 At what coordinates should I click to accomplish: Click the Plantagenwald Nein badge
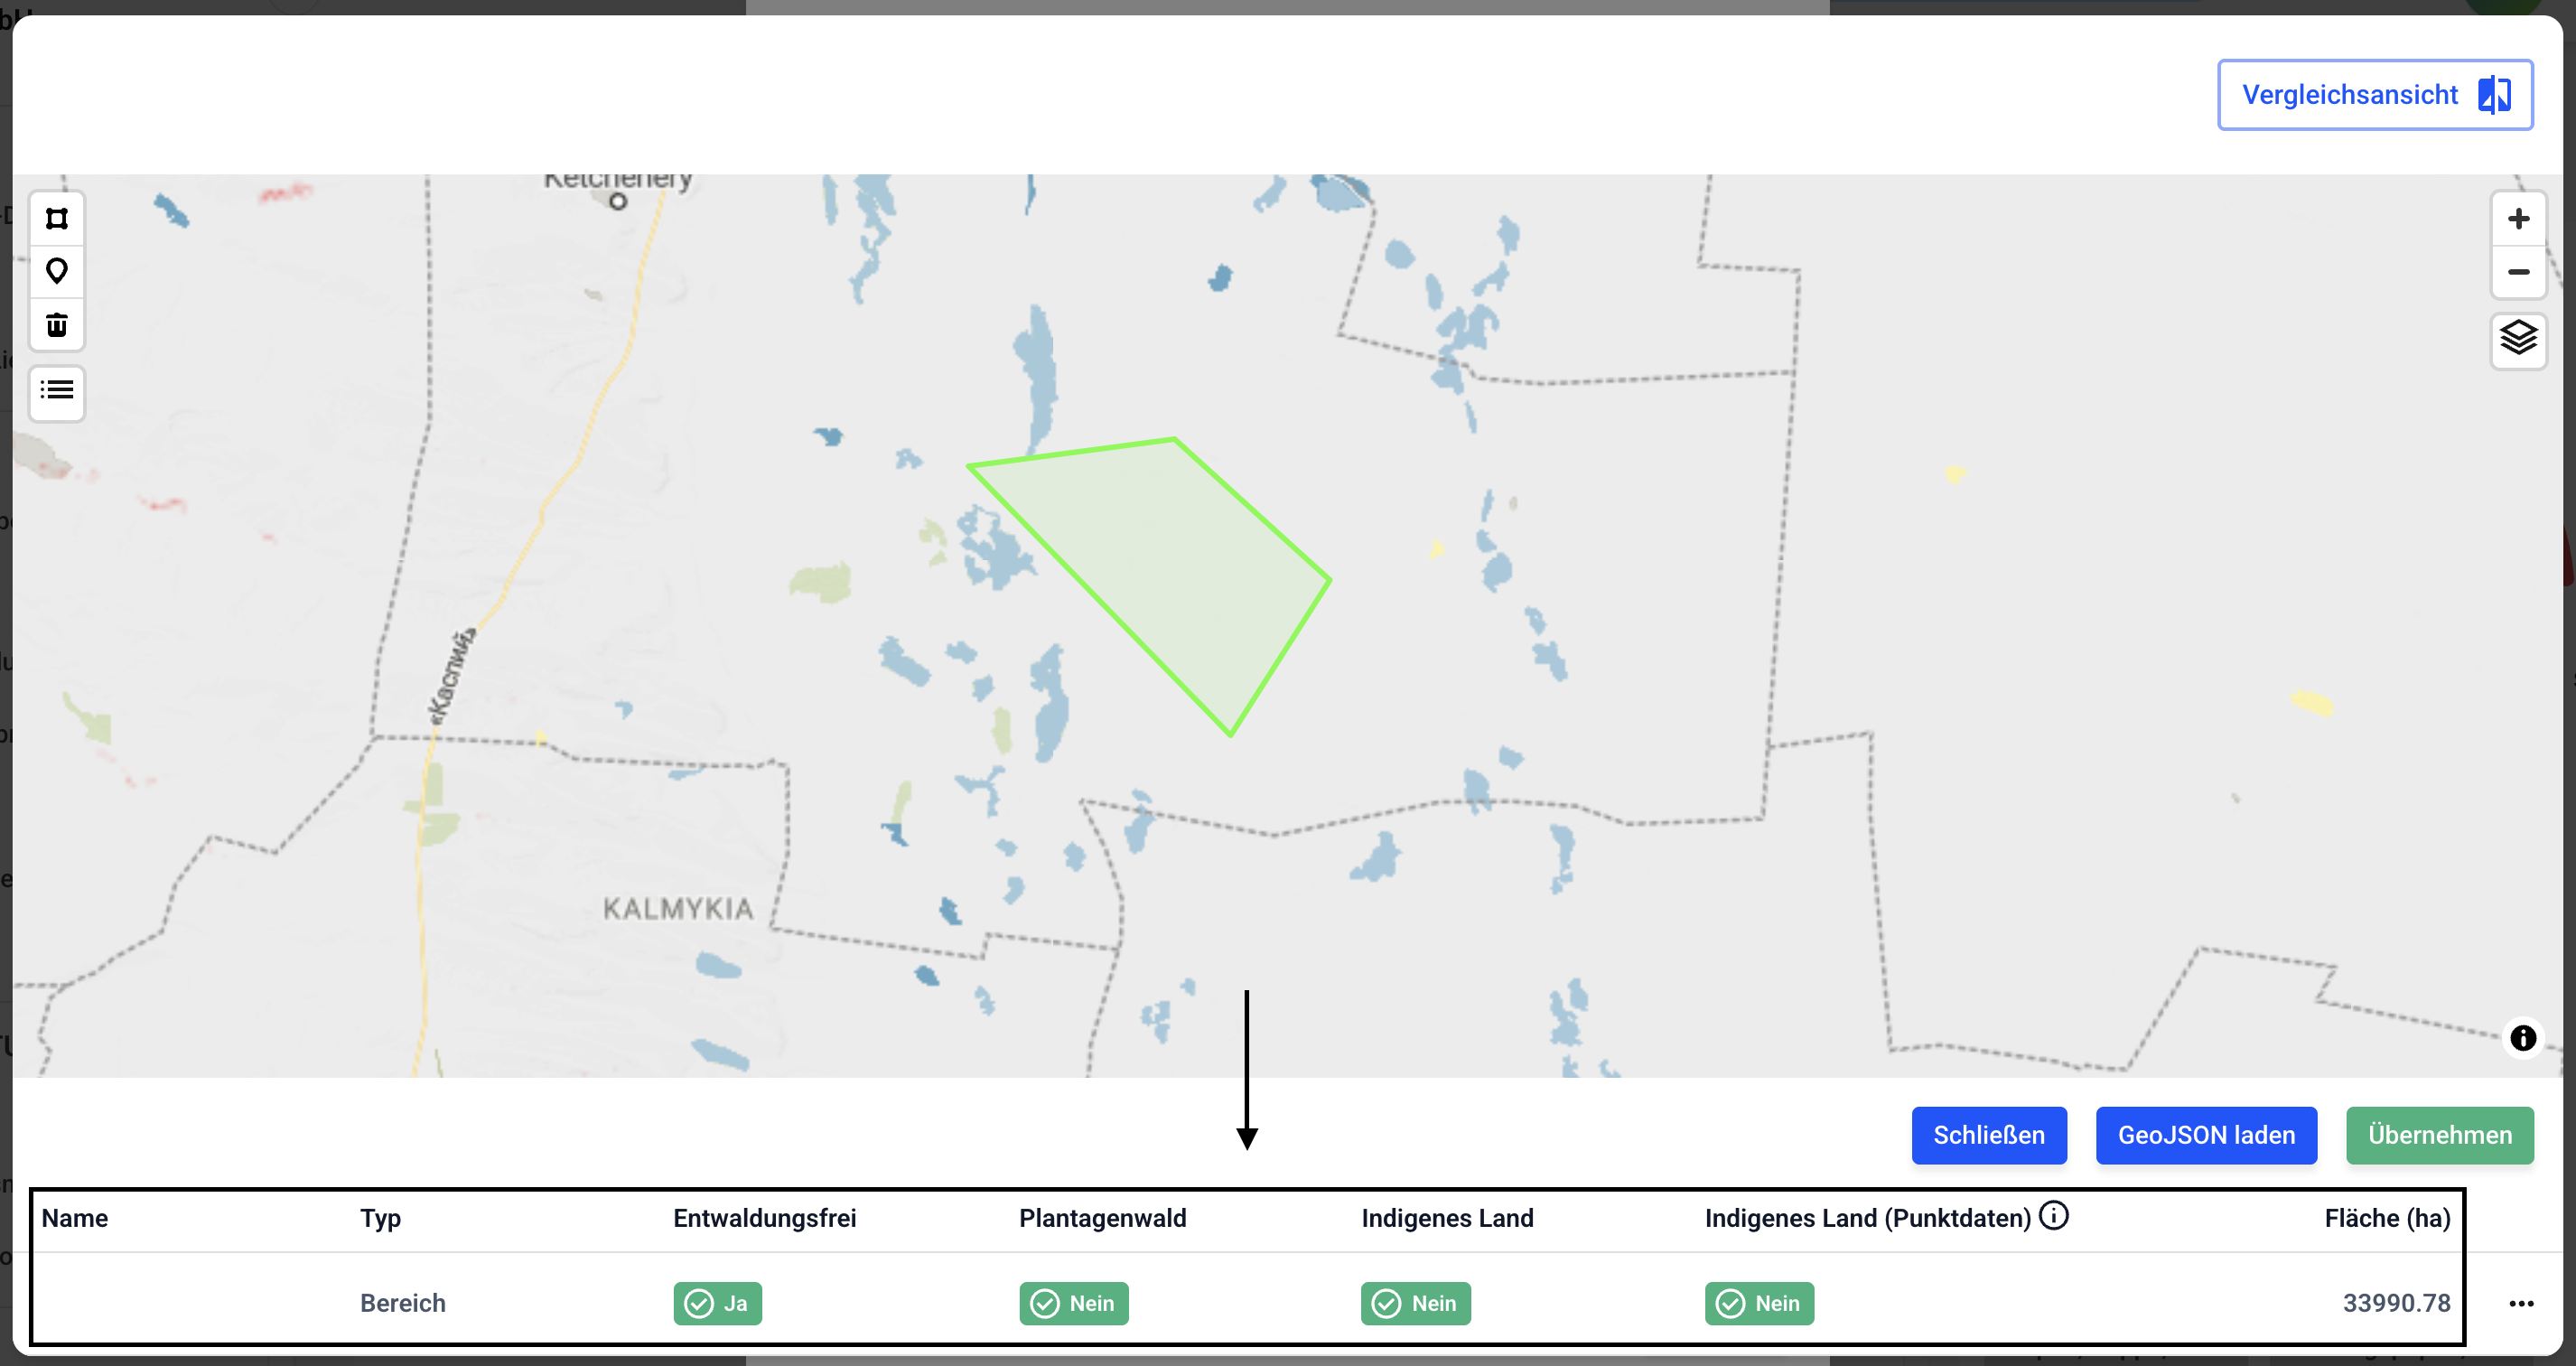1073,1303
